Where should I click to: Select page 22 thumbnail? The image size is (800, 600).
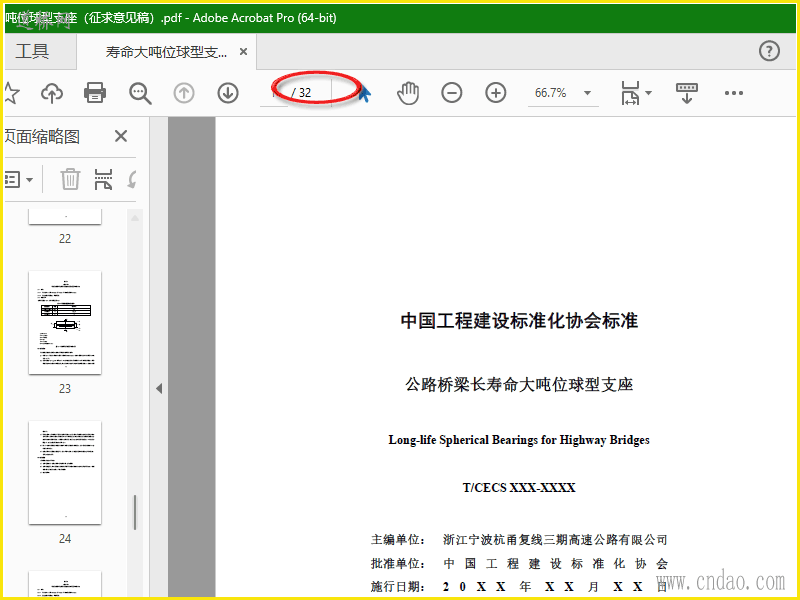point(65,216)
